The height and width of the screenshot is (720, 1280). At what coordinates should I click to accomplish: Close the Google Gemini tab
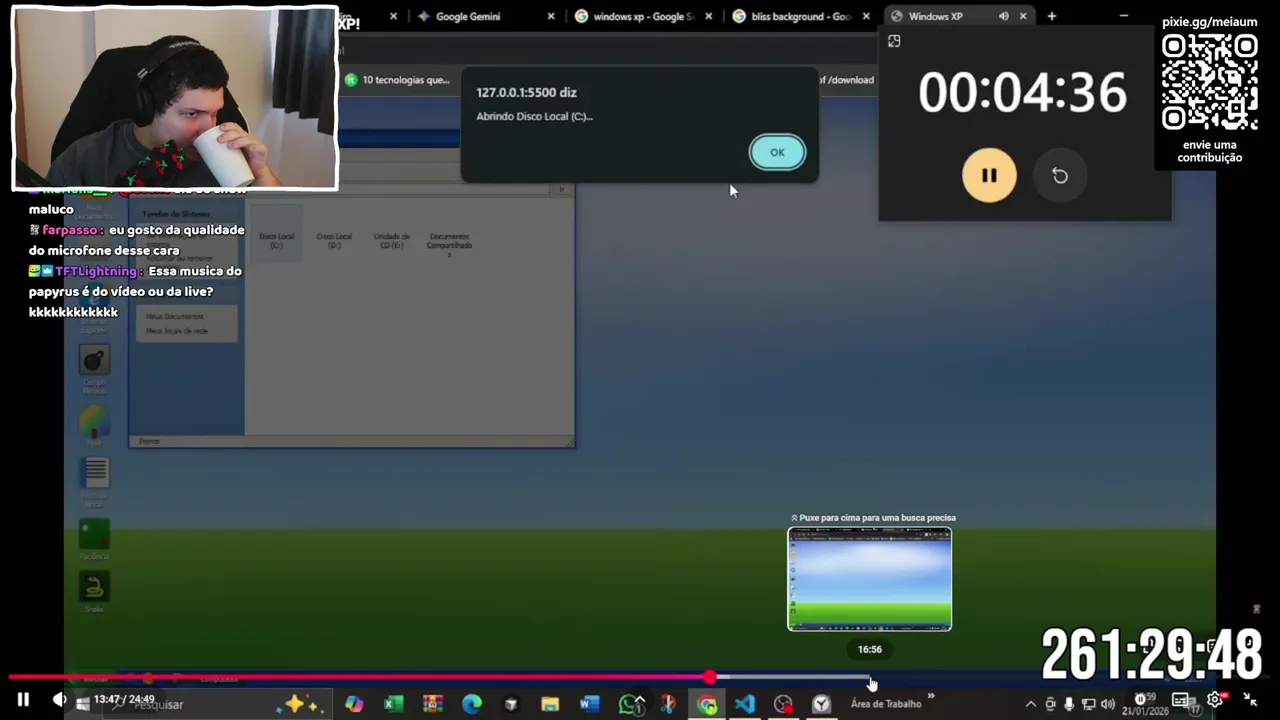pos(551,16)
